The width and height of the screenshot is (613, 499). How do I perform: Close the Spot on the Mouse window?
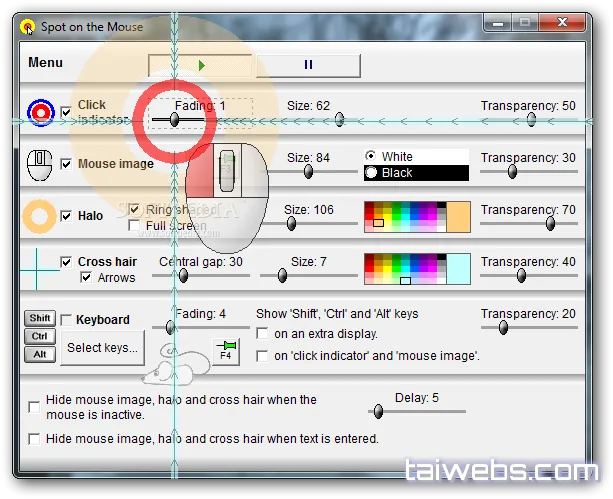tap(562, 22)
